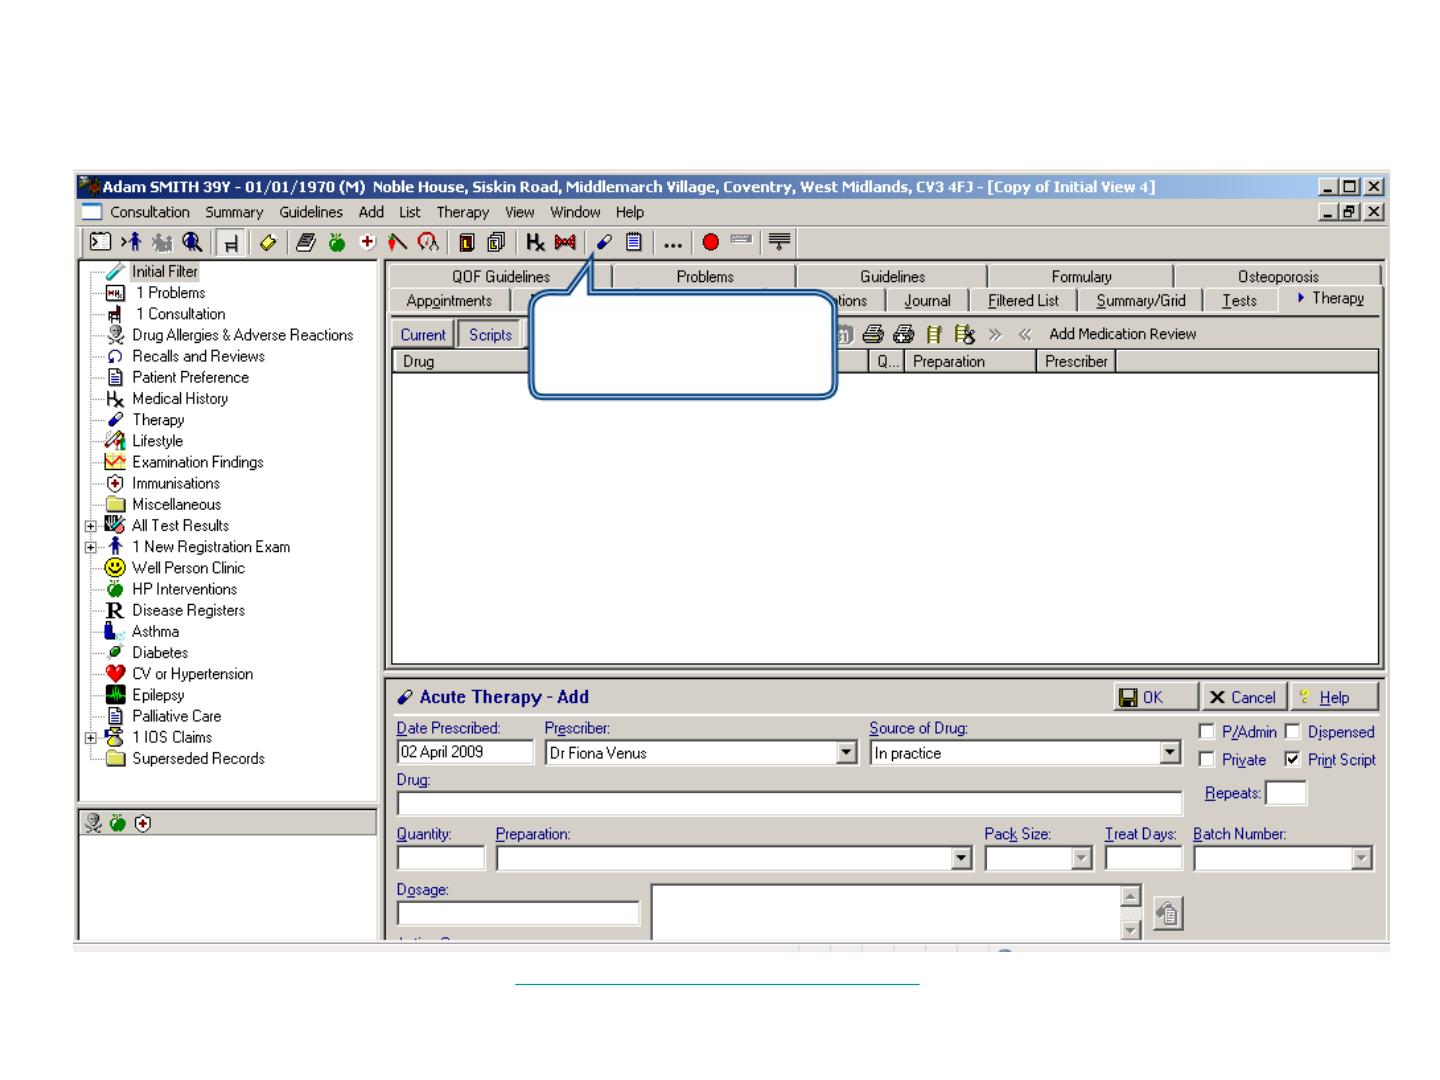
Task: Enable the Private checkbox
Action: click(x=1207, y=760)
